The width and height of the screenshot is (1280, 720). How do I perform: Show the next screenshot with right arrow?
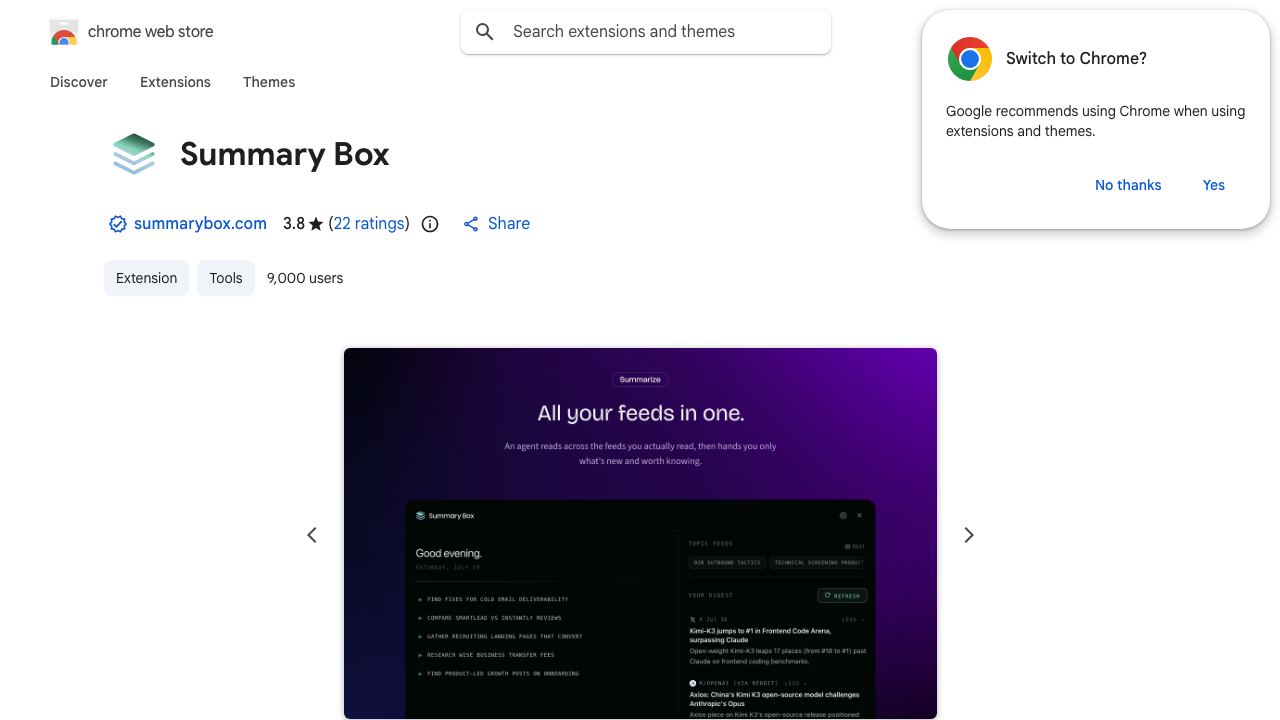pyautogui.click(x=968, y=535)
